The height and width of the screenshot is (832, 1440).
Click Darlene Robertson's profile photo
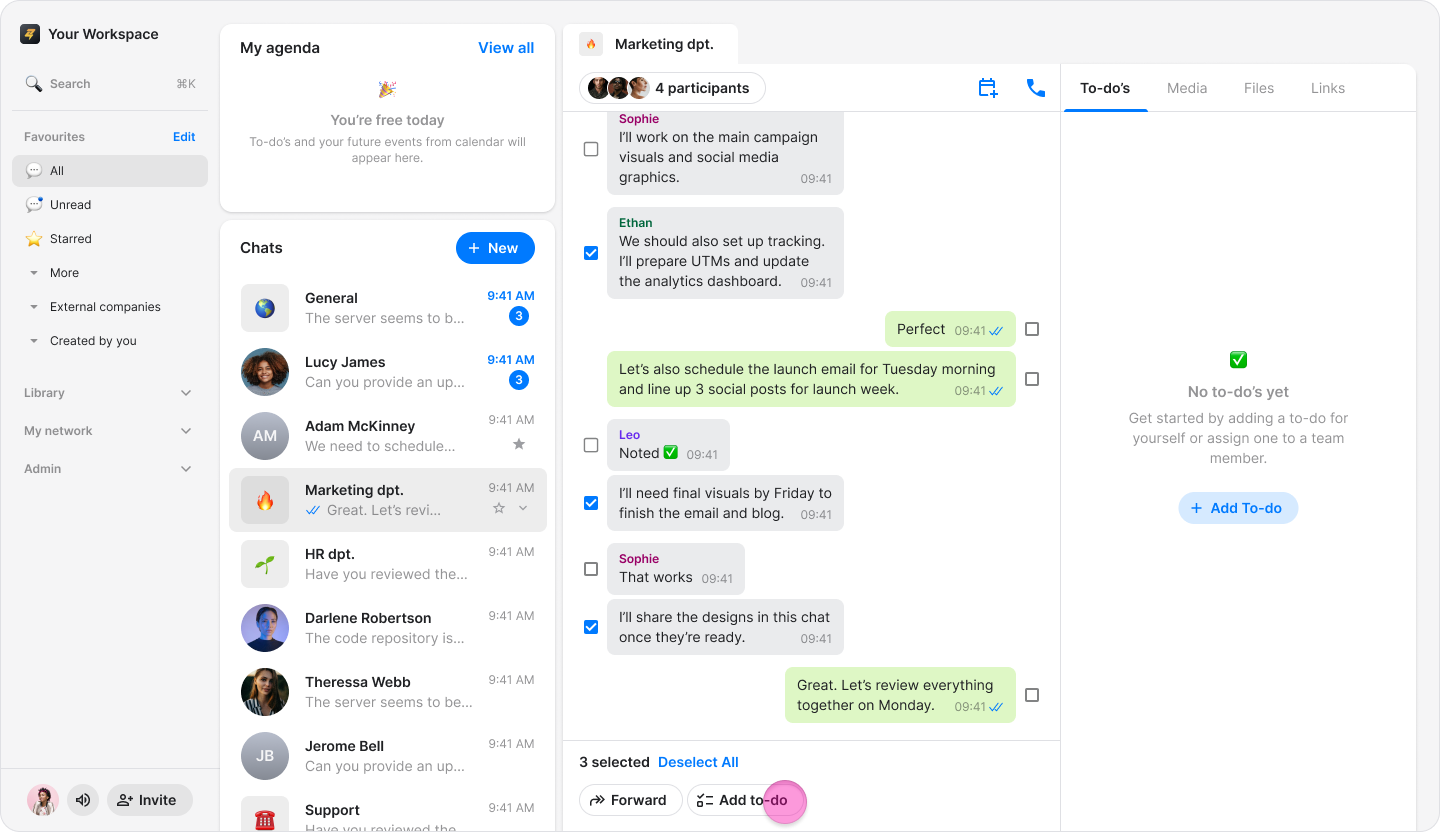(265, 628)
